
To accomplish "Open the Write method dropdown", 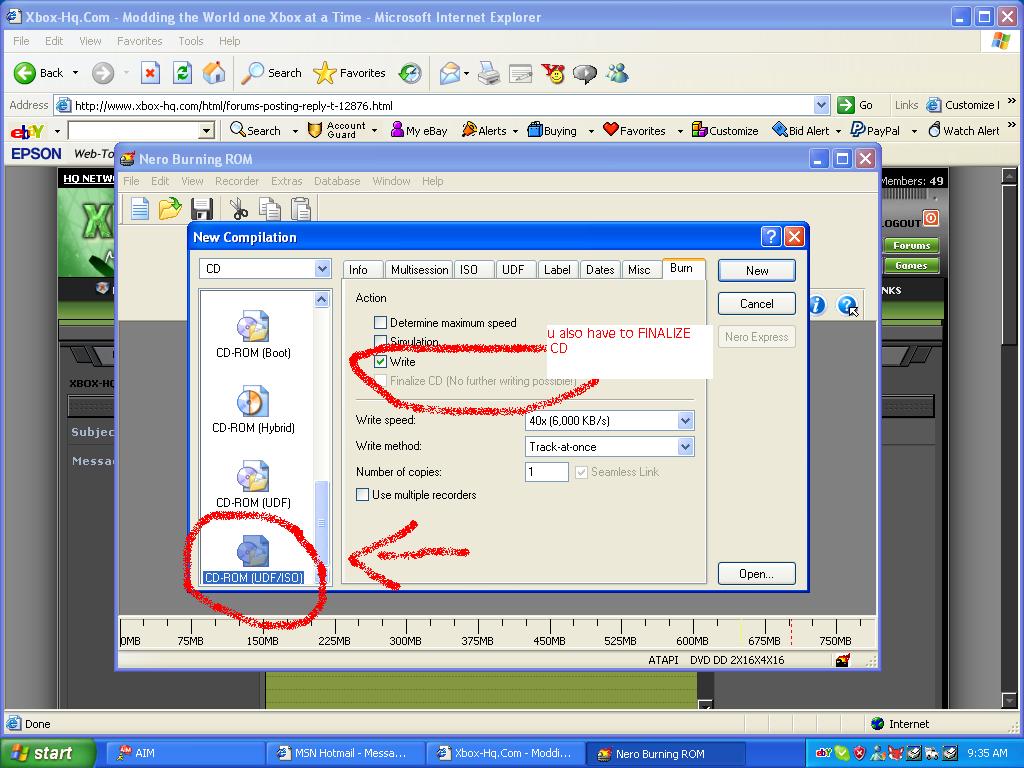I will [x=685, y=447].
